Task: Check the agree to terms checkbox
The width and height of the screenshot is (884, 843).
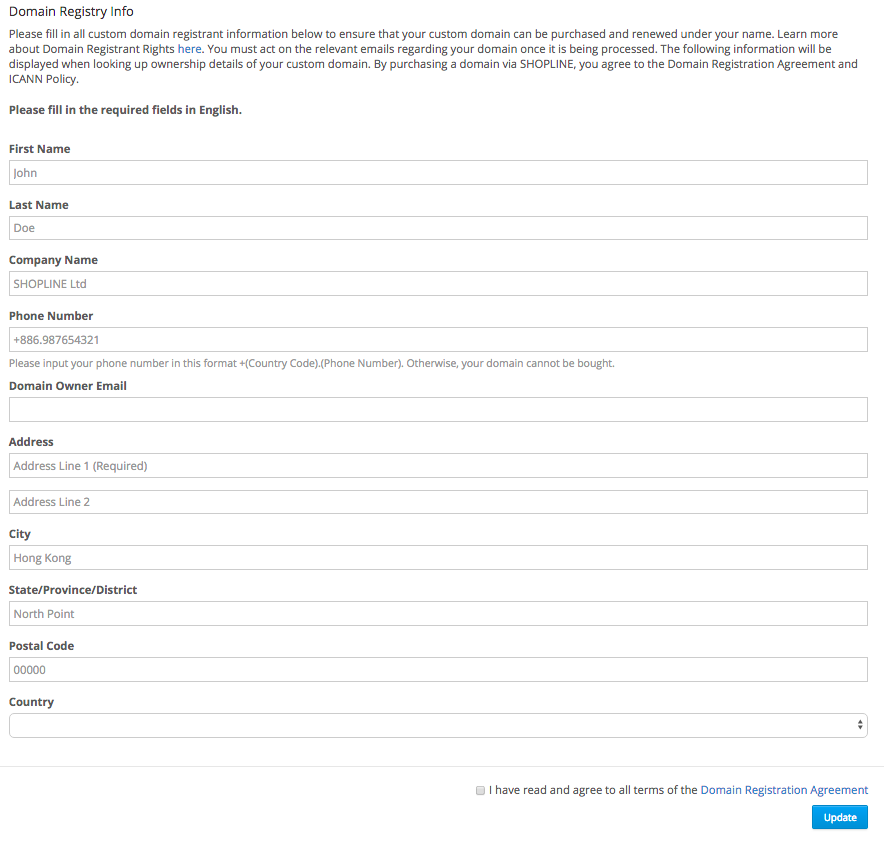Action: tap(480, 791)
